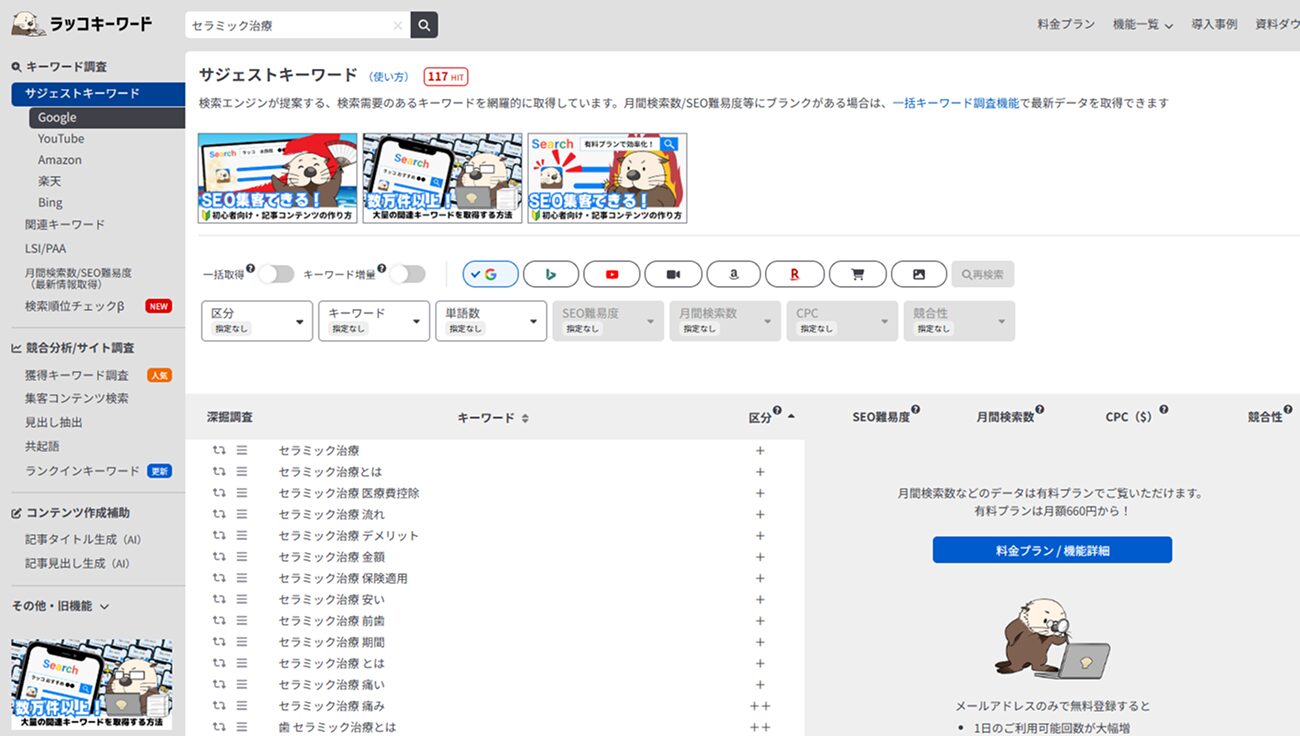Open the 区分 filter dropdown

tap(257, 321)
